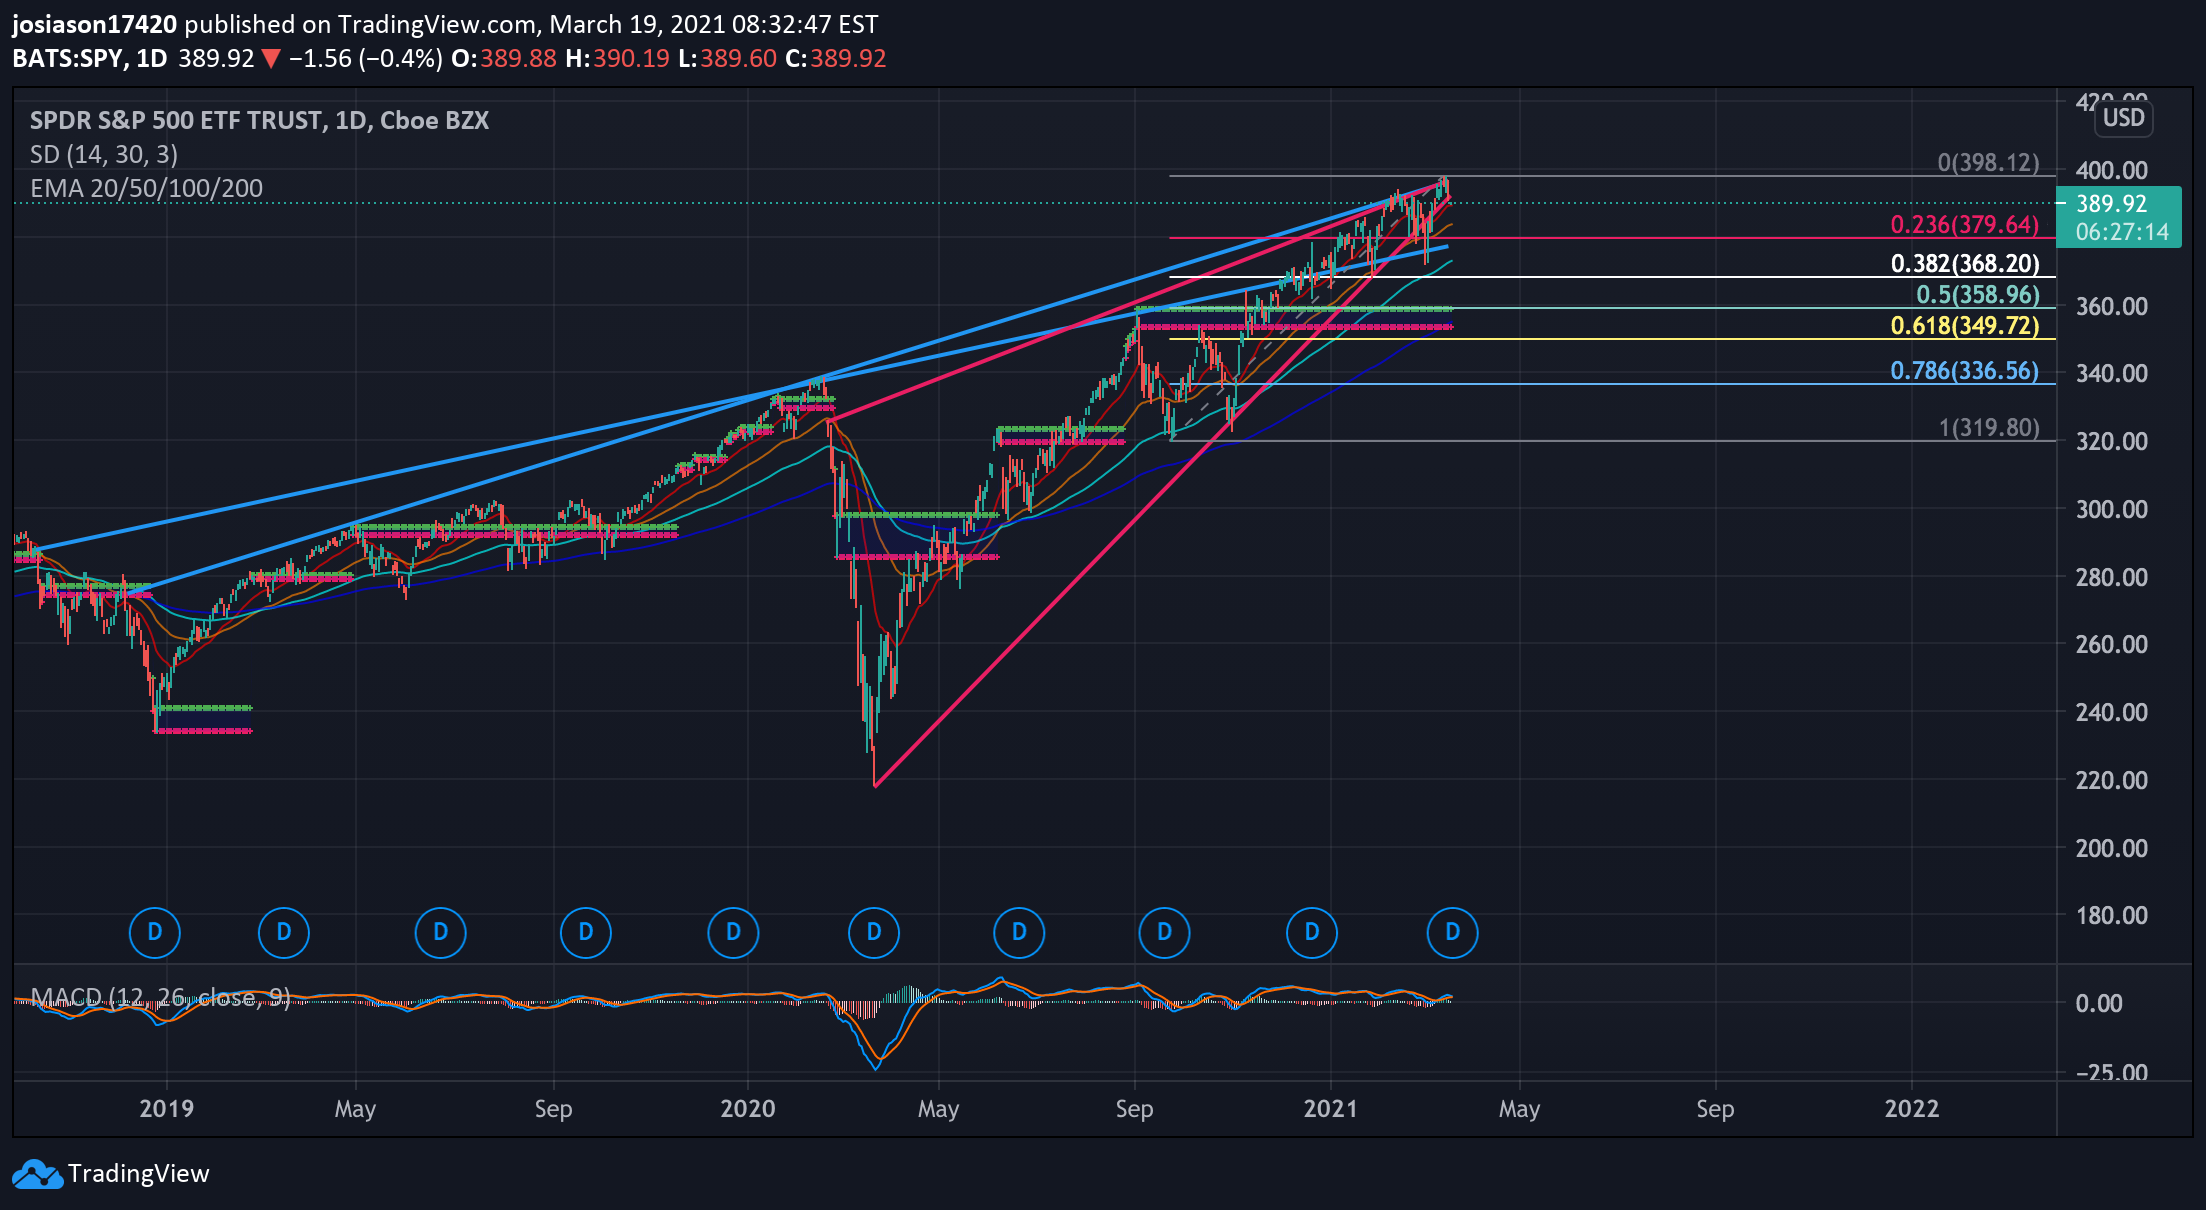Click the 0.618(349.72) Fibonacci label
The image size is (2206, 1210).
click(x=1965, y=326)
